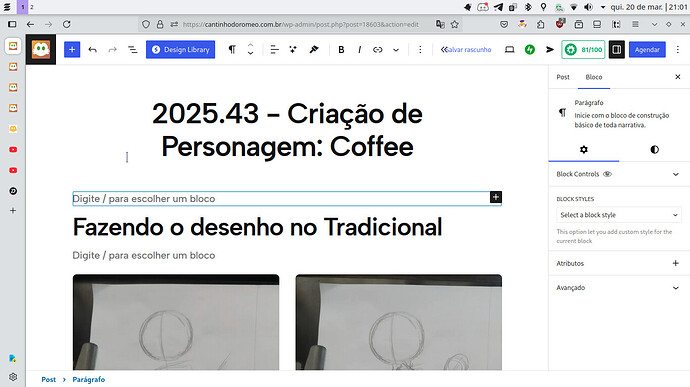
Task: Switch to the block styles half-circle tab
Action: 654,150
